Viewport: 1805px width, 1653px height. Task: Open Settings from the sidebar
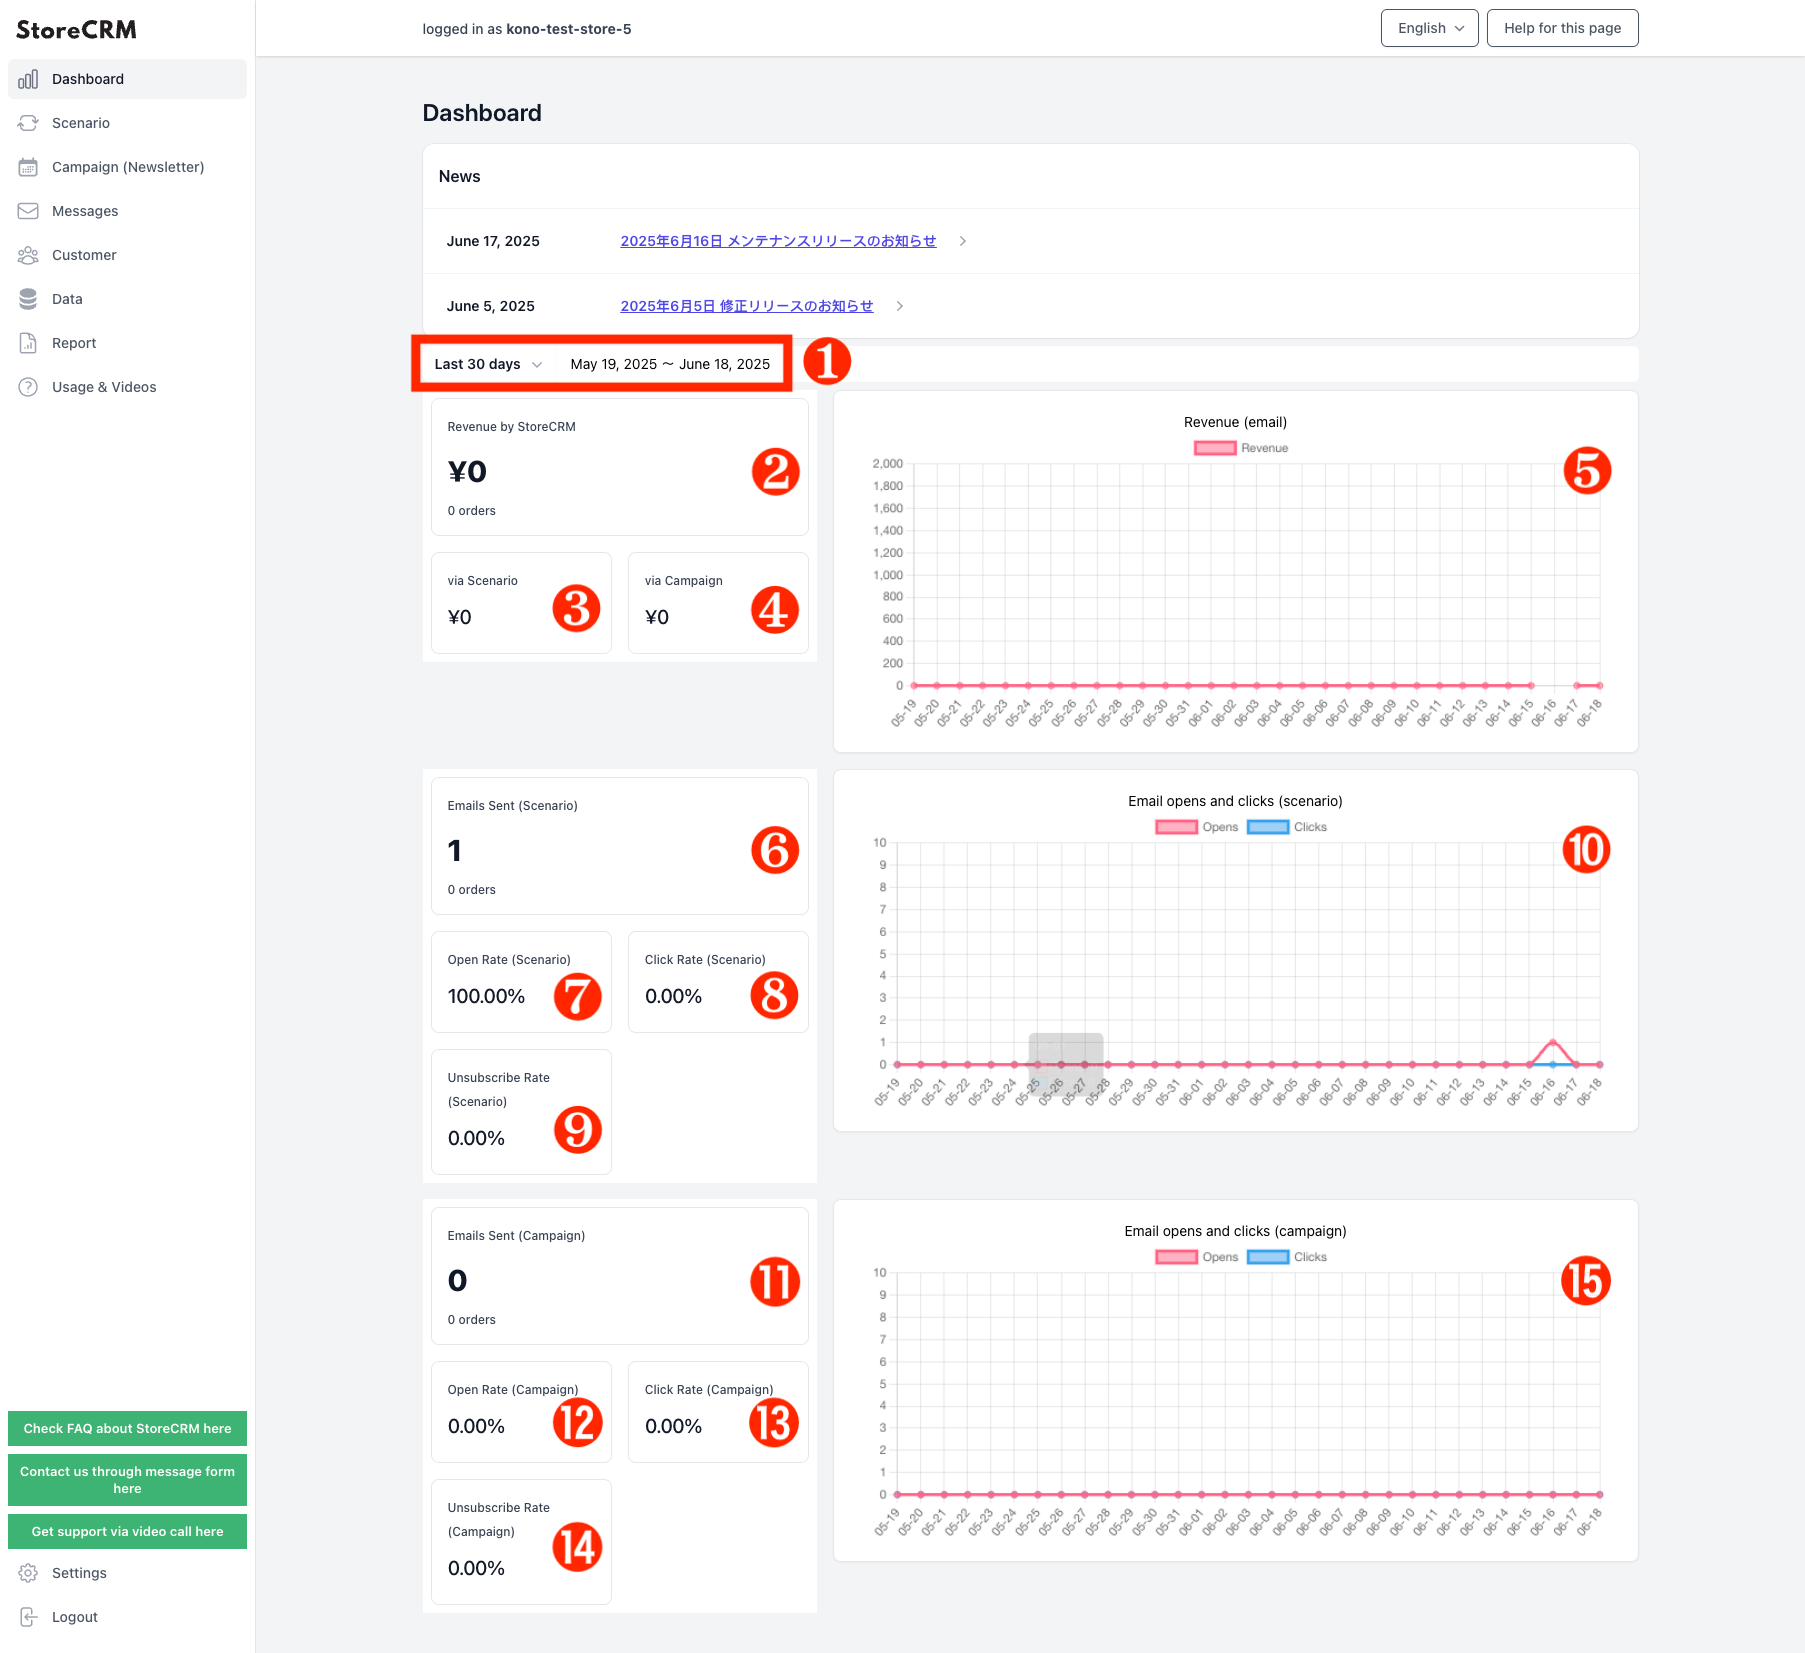[127, 1573]
